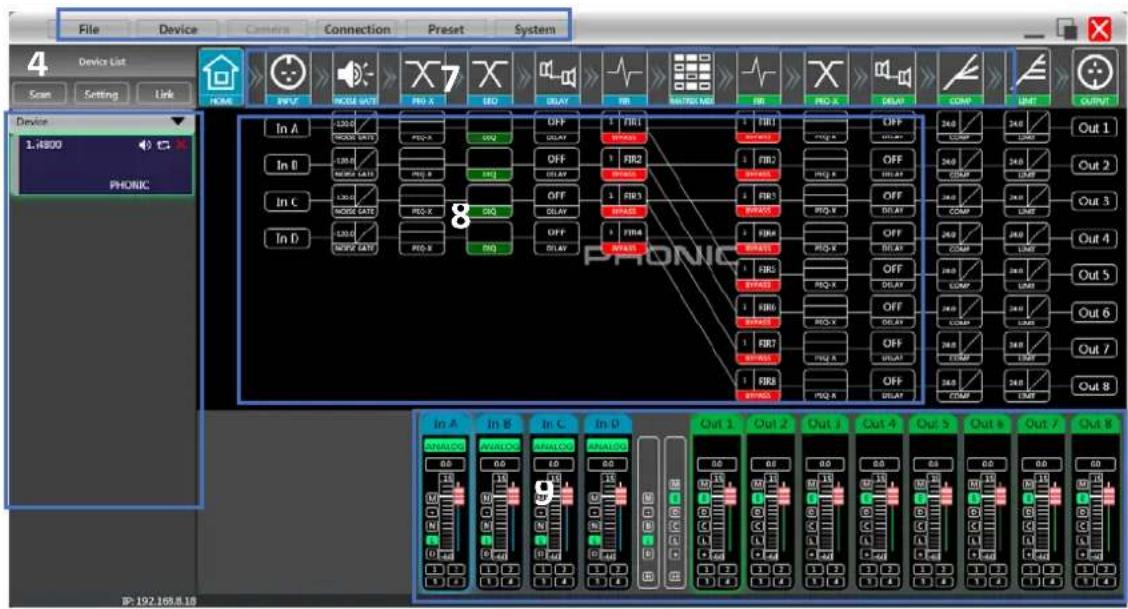Open the Out 1 COMP block

[960, 127]
